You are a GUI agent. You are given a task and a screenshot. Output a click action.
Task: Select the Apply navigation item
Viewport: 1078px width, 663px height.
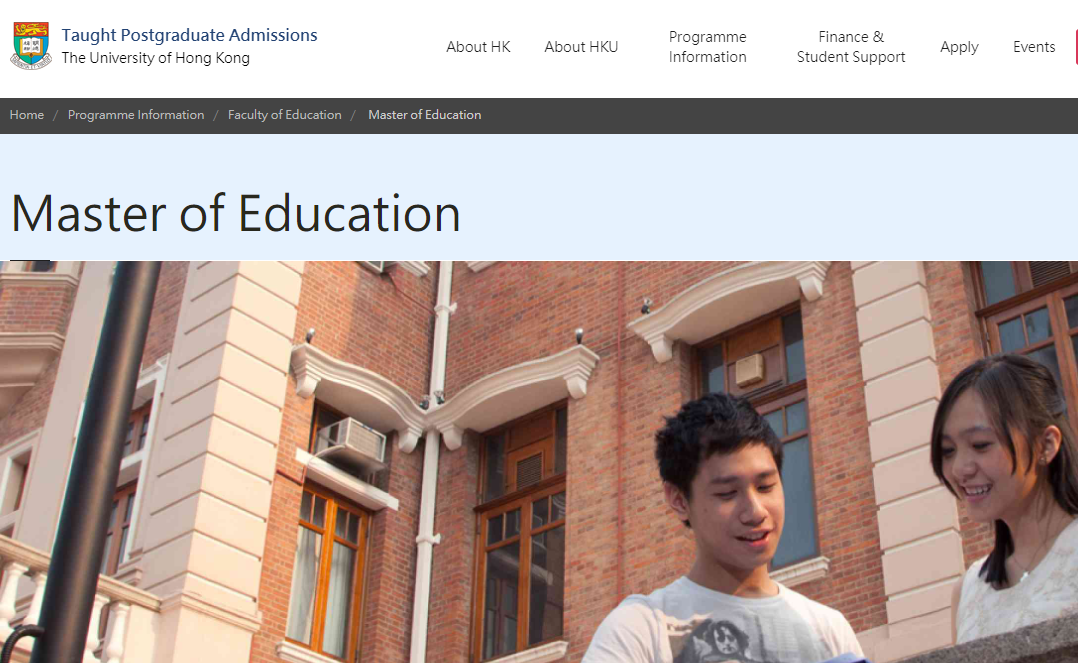tap(959, 47)
